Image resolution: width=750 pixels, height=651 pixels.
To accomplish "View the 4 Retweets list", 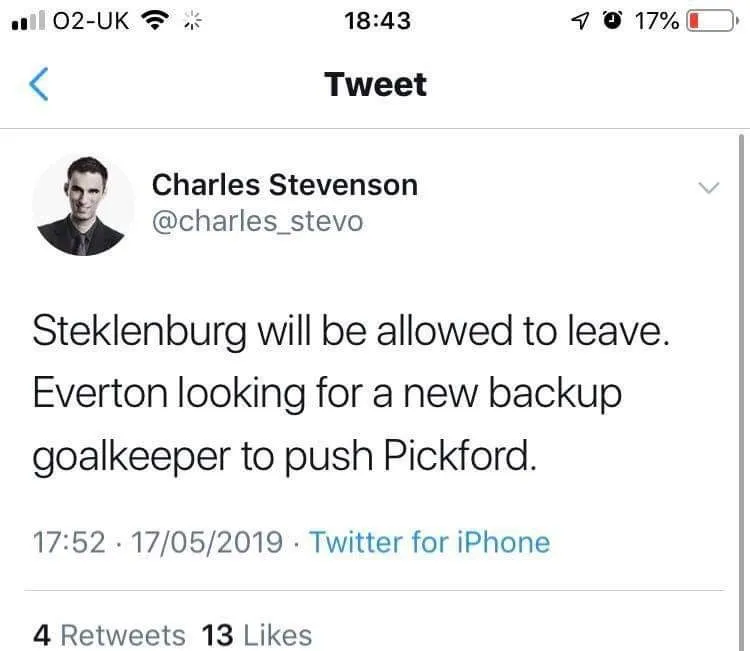I will pyautogui.click(x=109, y=635).
